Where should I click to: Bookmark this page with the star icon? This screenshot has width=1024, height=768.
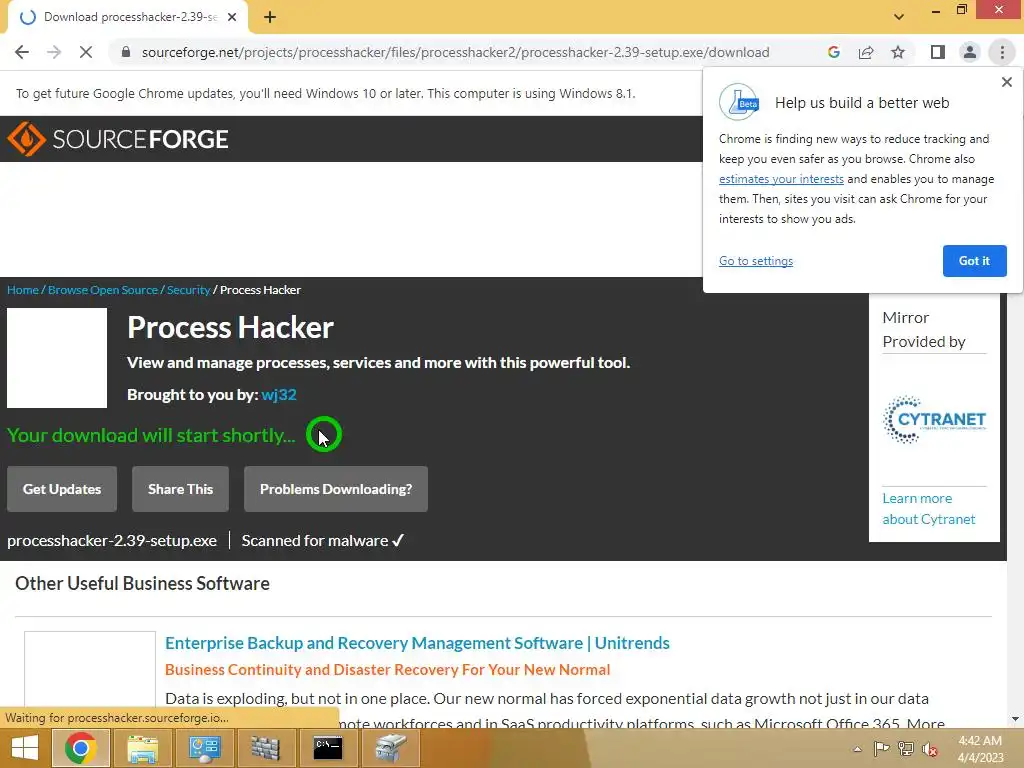(898, 52)
